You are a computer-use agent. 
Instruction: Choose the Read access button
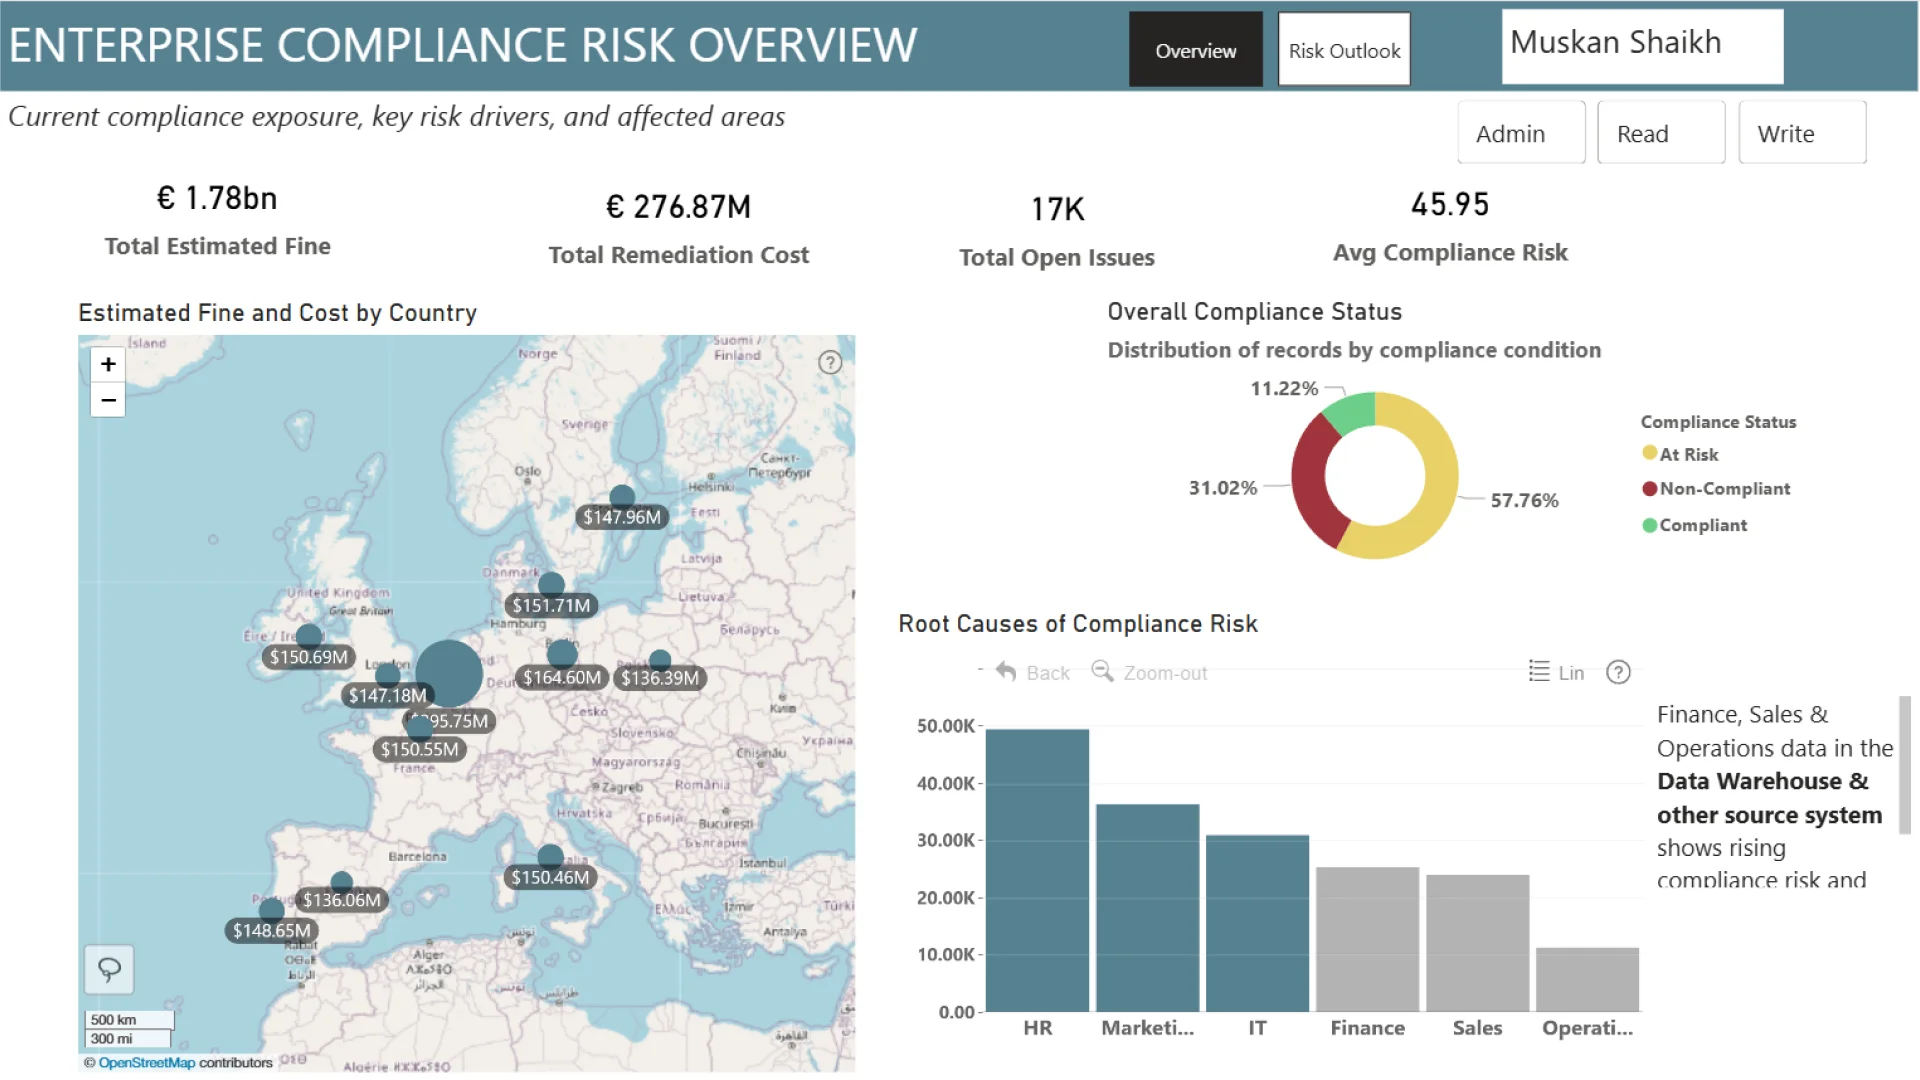(x=1660, y=133)
